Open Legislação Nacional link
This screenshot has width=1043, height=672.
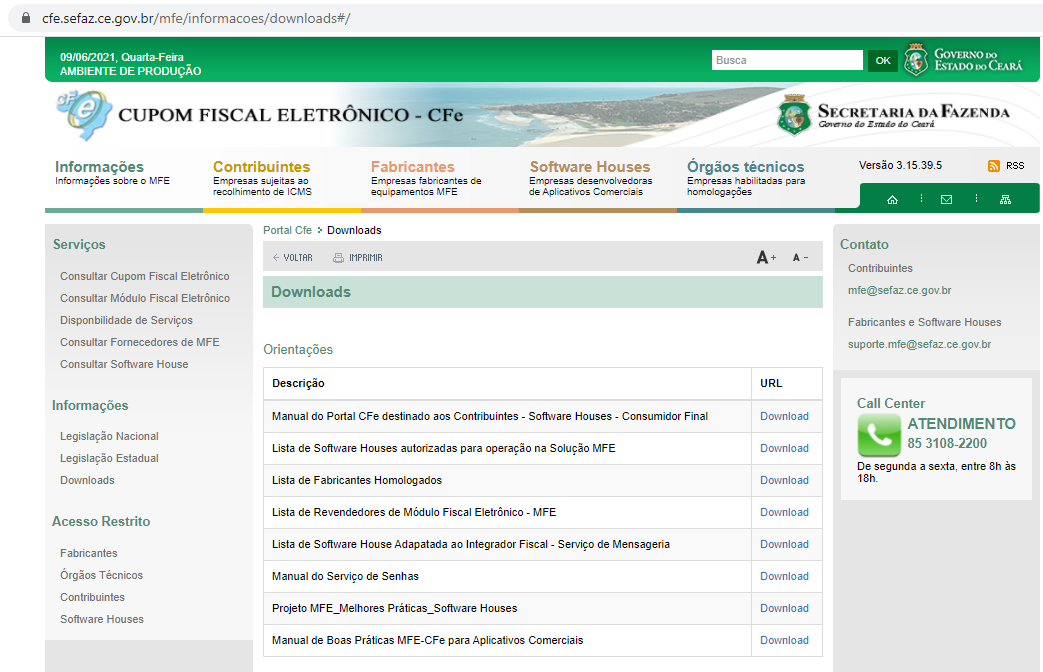click(x=109, y=436)
